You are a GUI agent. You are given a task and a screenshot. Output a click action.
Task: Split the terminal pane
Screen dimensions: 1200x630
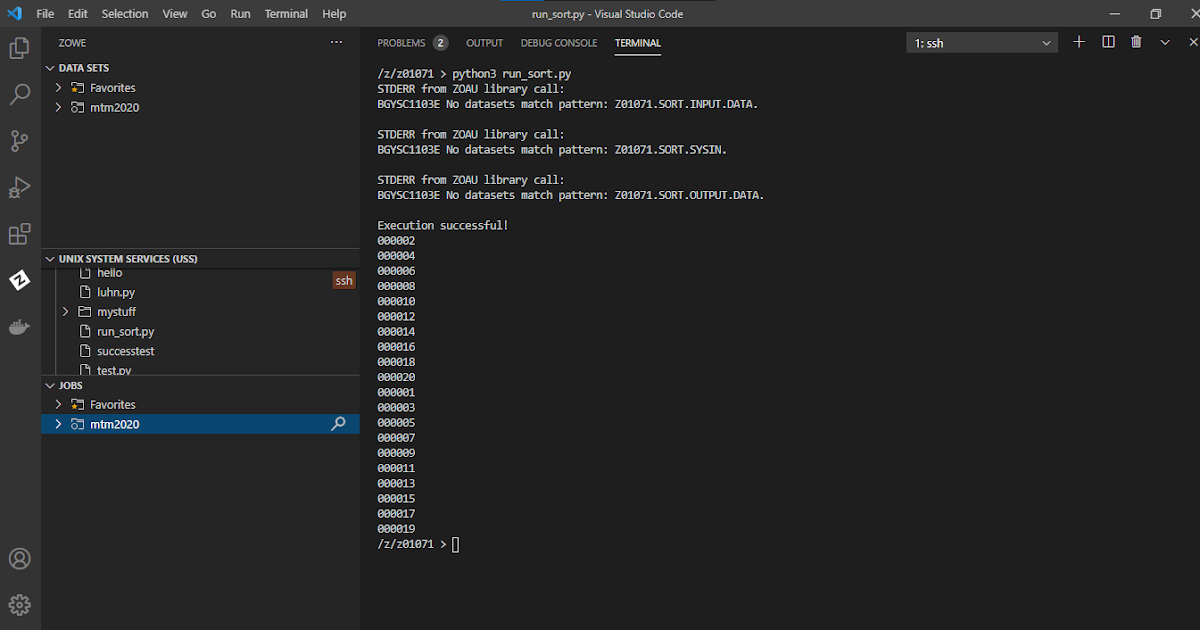[1110, 42]
